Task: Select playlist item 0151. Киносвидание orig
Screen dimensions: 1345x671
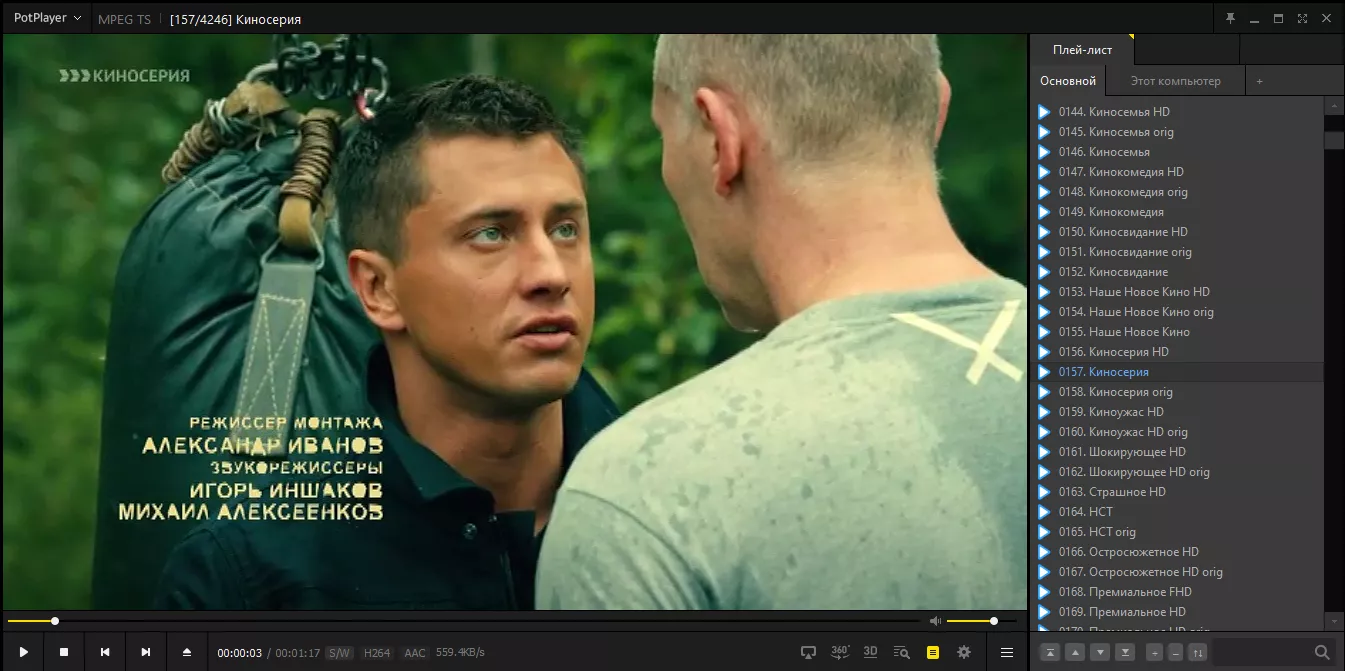Action: [x=1178, y=252]
